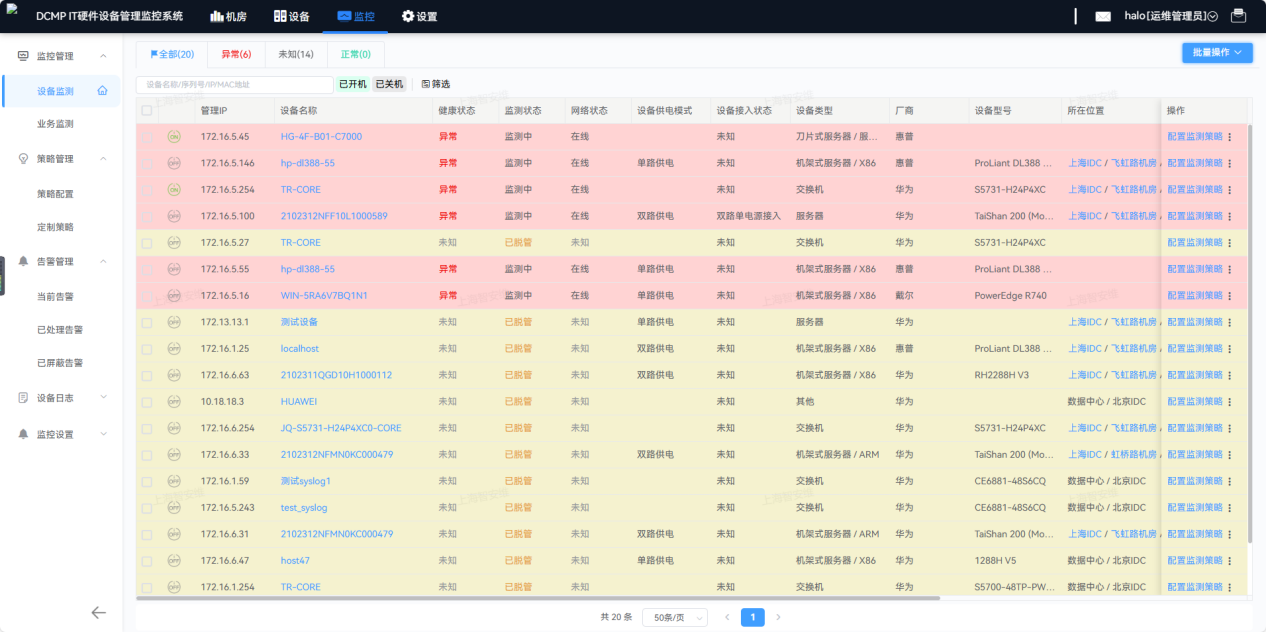
Task: Click the document icon next to 设备日志
Action: click(23, 398)
